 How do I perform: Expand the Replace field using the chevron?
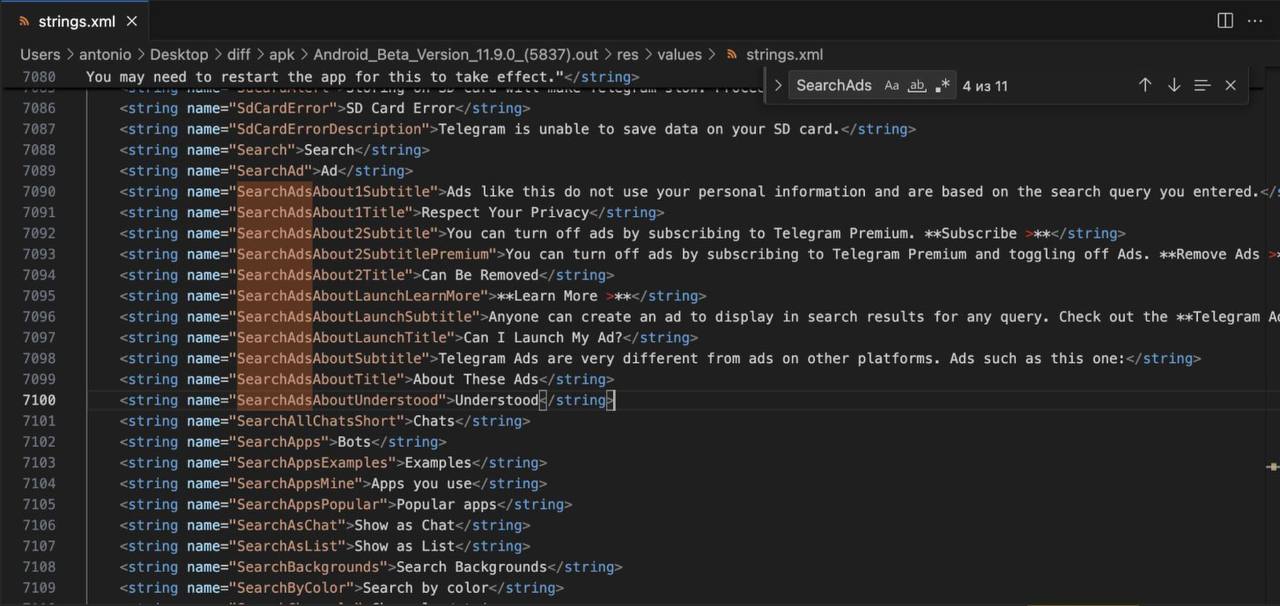(778, 85)
